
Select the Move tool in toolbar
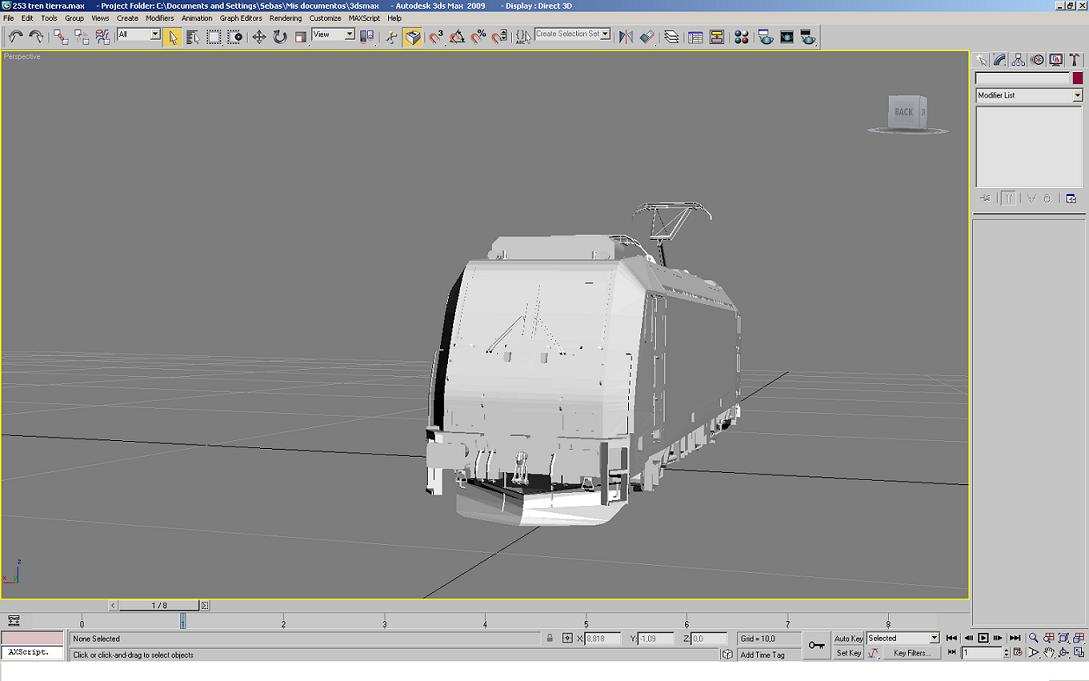[259, 37]
